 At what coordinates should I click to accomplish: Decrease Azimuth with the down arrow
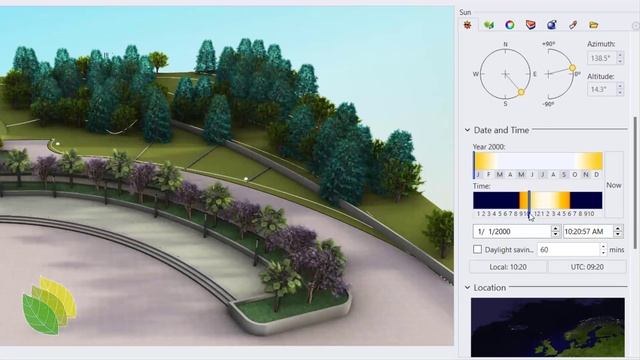click(620, 62)
